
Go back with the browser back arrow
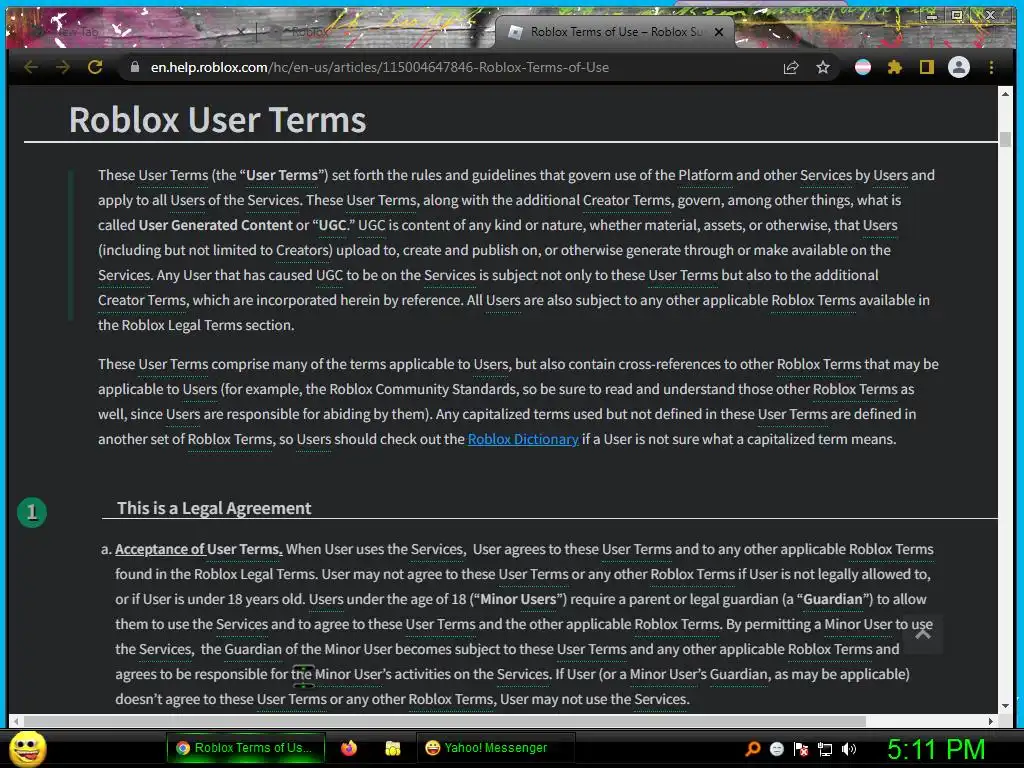[31, 67]
